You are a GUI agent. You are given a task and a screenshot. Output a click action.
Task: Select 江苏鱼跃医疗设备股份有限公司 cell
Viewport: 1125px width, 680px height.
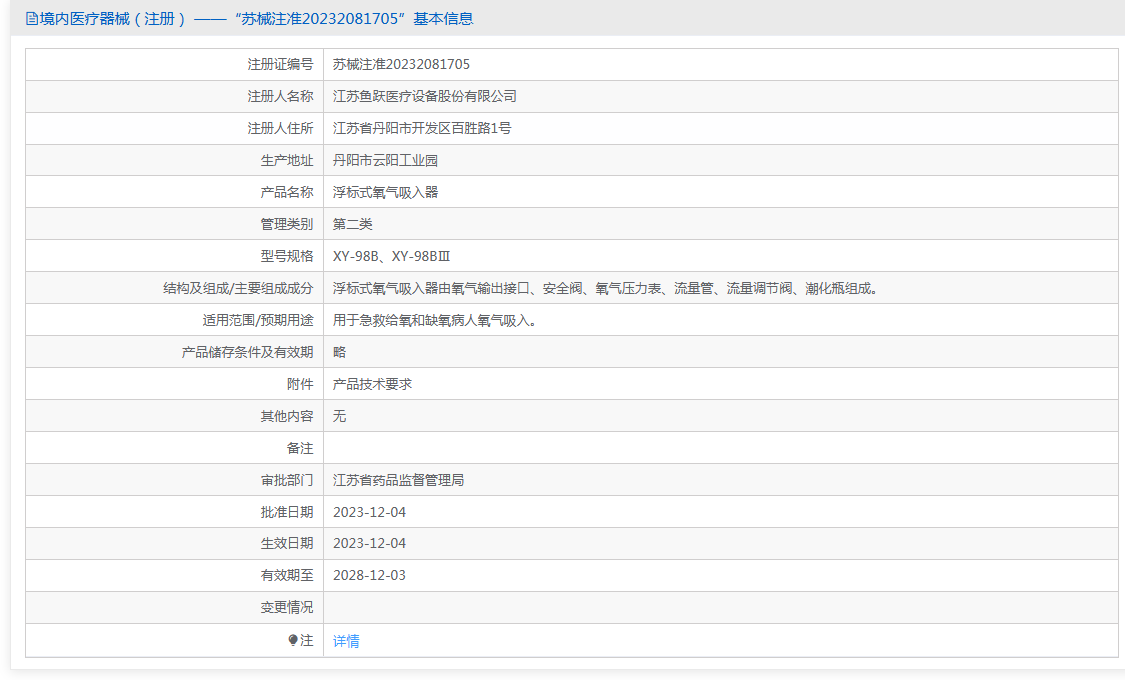pyautogui.click(x=425, y=96)
